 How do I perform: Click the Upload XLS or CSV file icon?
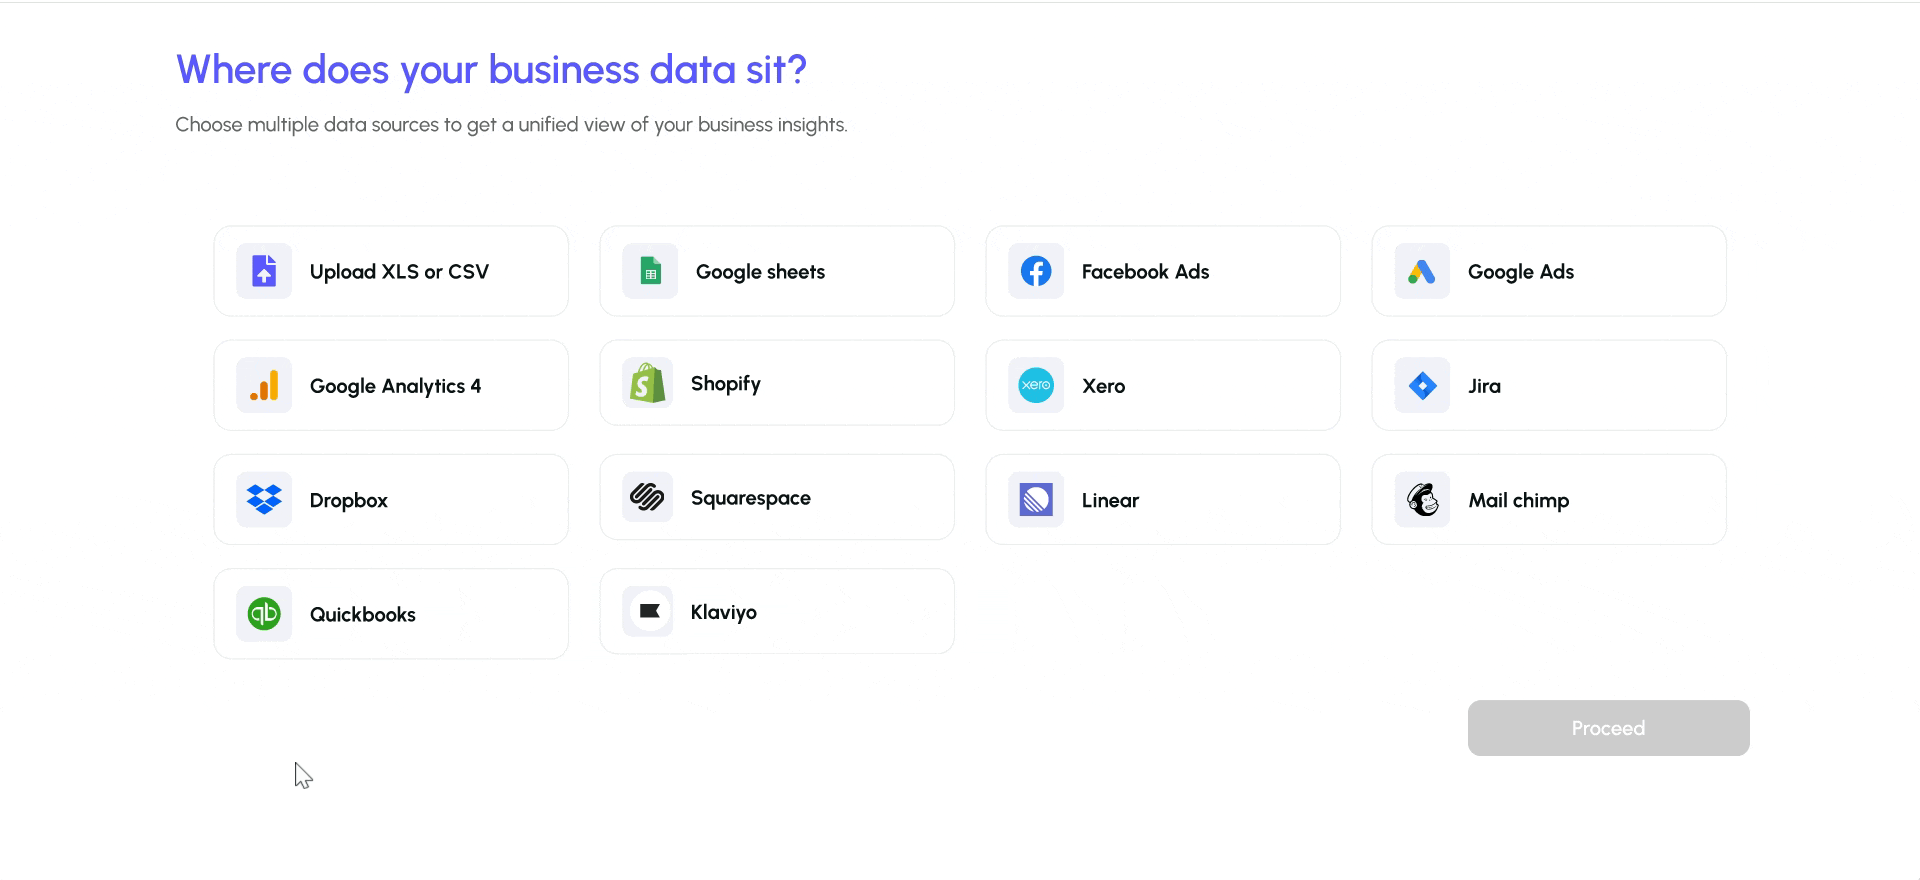[264, 271]
